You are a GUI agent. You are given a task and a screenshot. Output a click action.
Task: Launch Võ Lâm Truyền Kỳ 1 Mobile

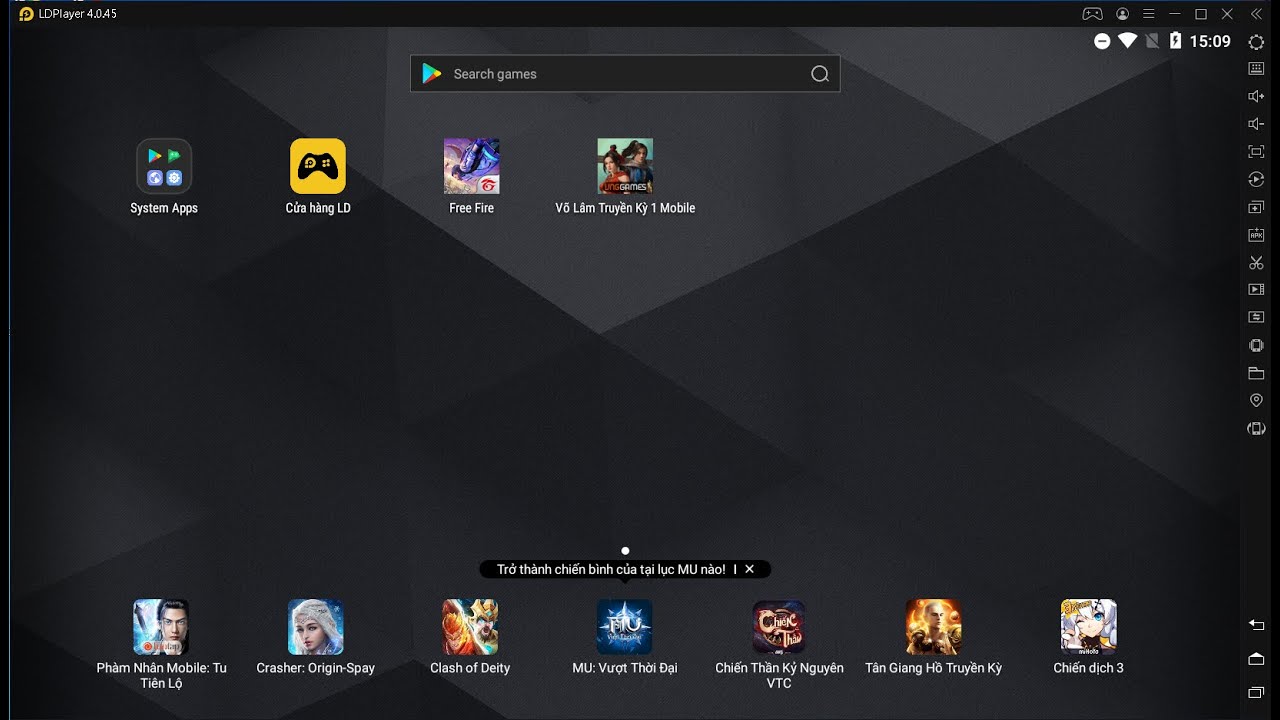coord(625,177)
